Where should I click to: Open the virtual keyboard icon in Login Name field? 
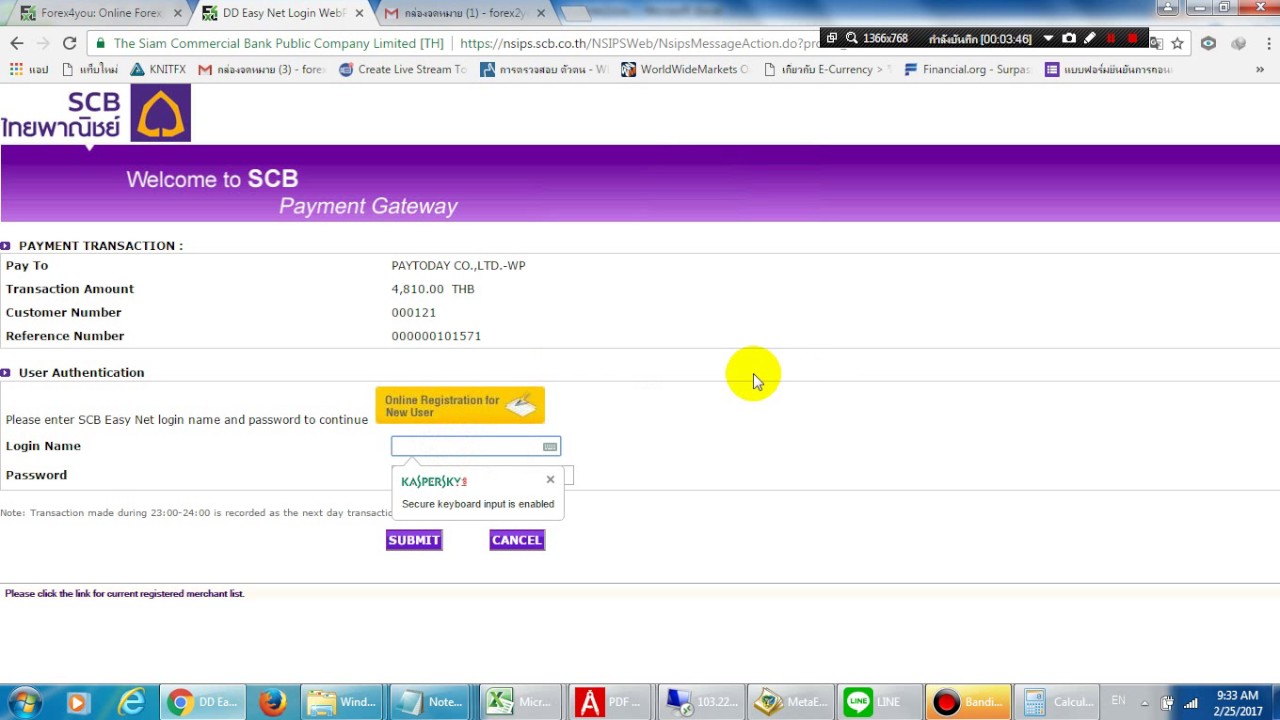(550, 447)
